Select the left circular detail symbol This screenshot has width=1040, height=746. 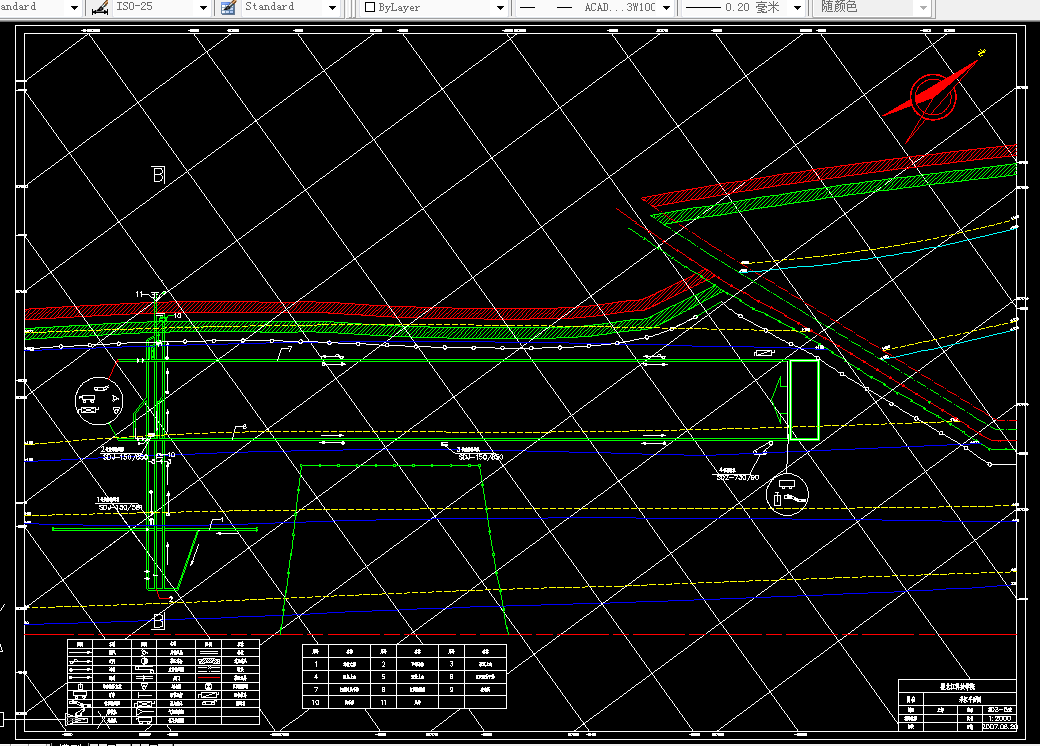pos(99,401)
